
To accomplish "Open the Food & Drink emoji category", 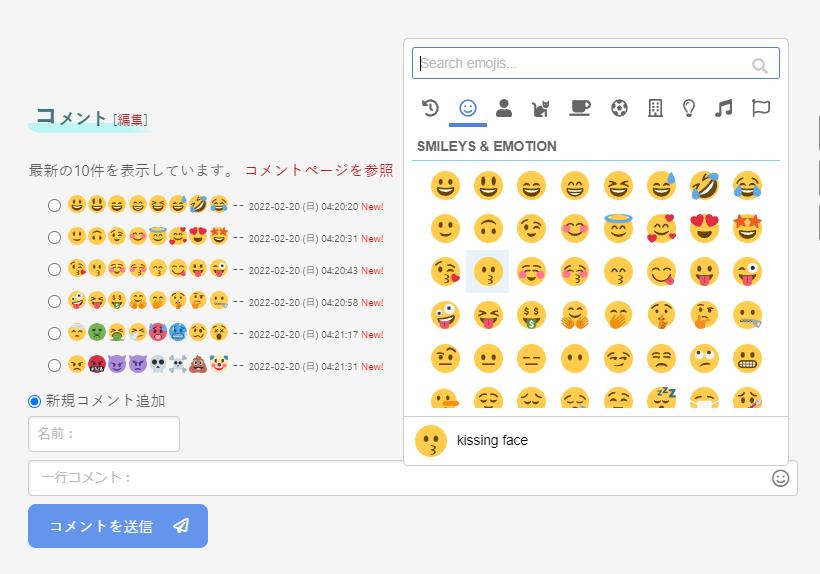I will pyautogui.click(x=580, y=108).
